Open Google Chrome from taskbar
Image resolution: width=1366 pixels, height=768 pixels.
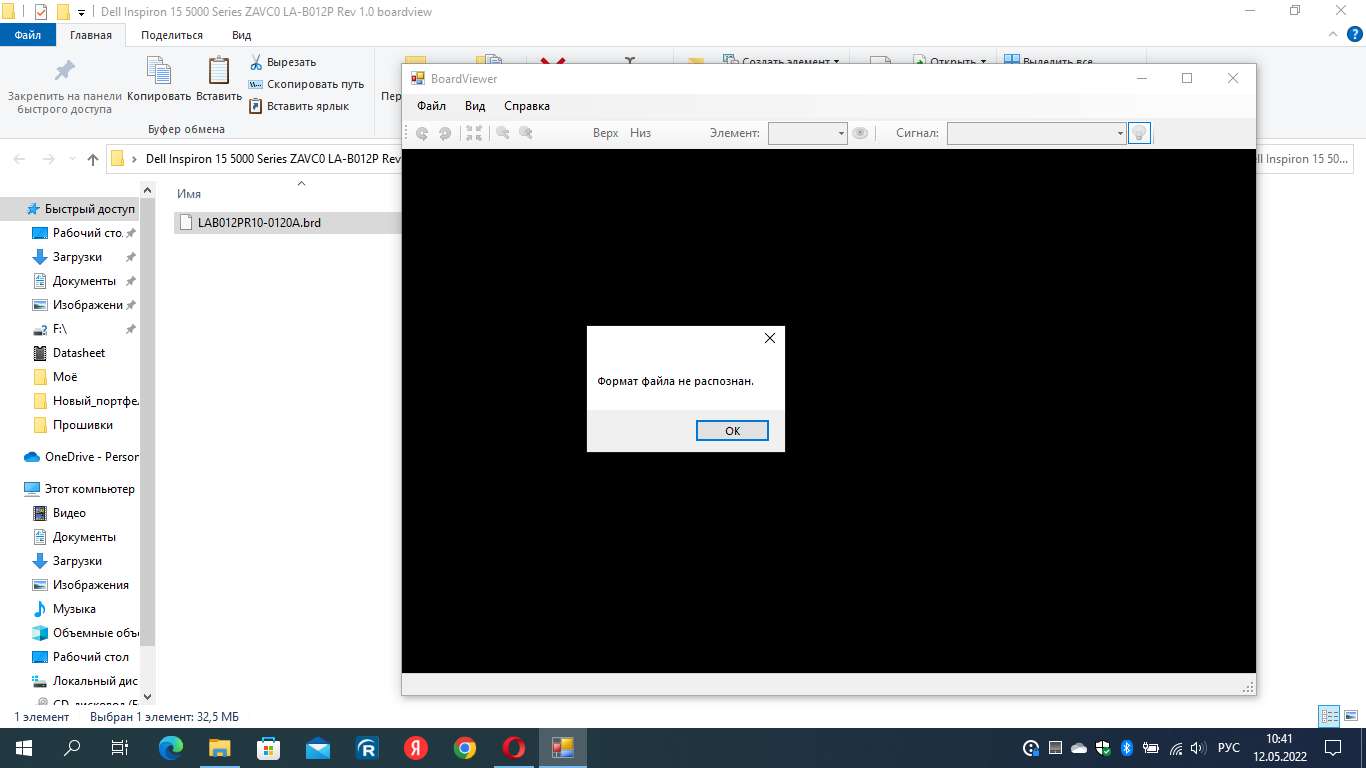tap(465, 748)
